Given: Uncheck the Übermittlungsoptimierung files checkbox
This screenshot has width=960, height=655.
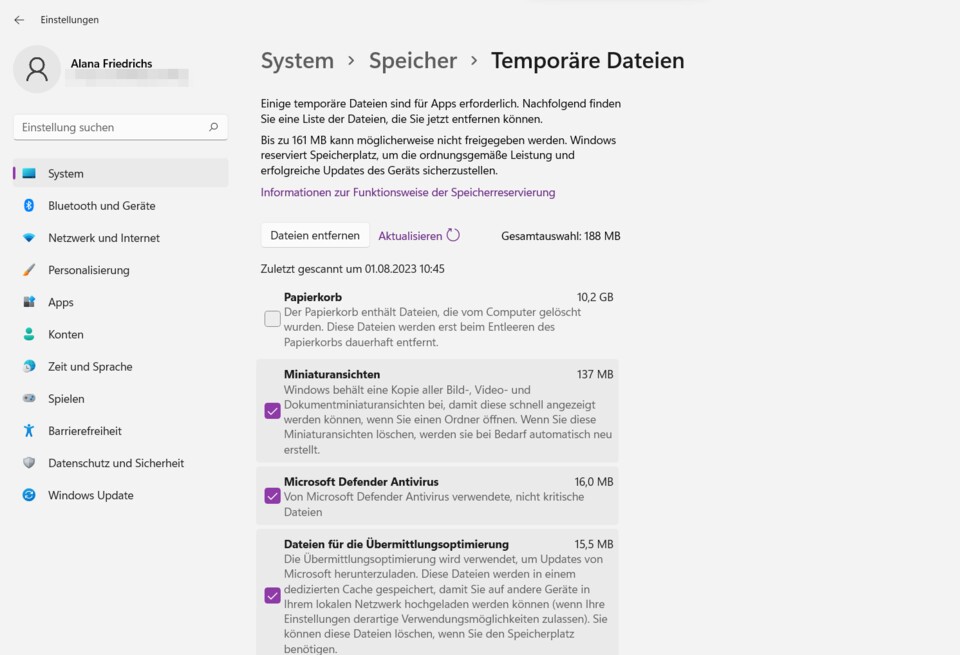Looking at the screenshot, I should click(272, 596).
